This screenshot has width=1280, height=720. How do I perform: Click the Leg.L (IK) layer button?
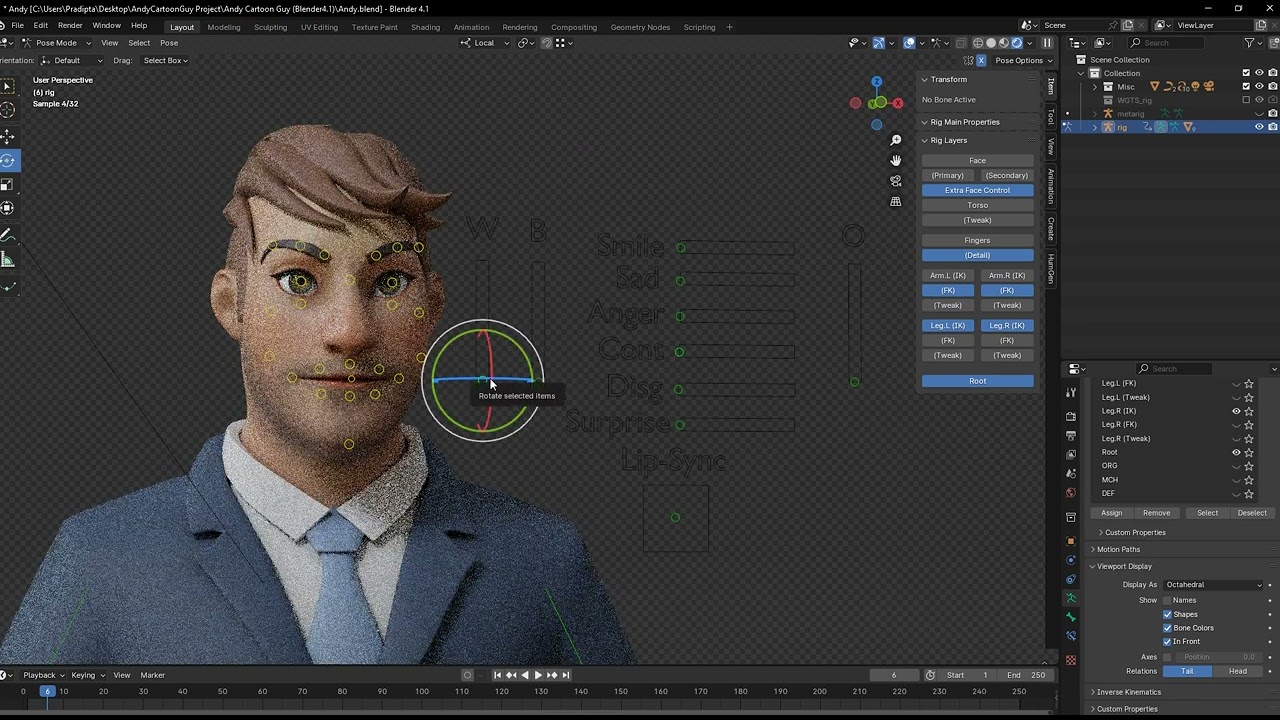coord(948,325)
